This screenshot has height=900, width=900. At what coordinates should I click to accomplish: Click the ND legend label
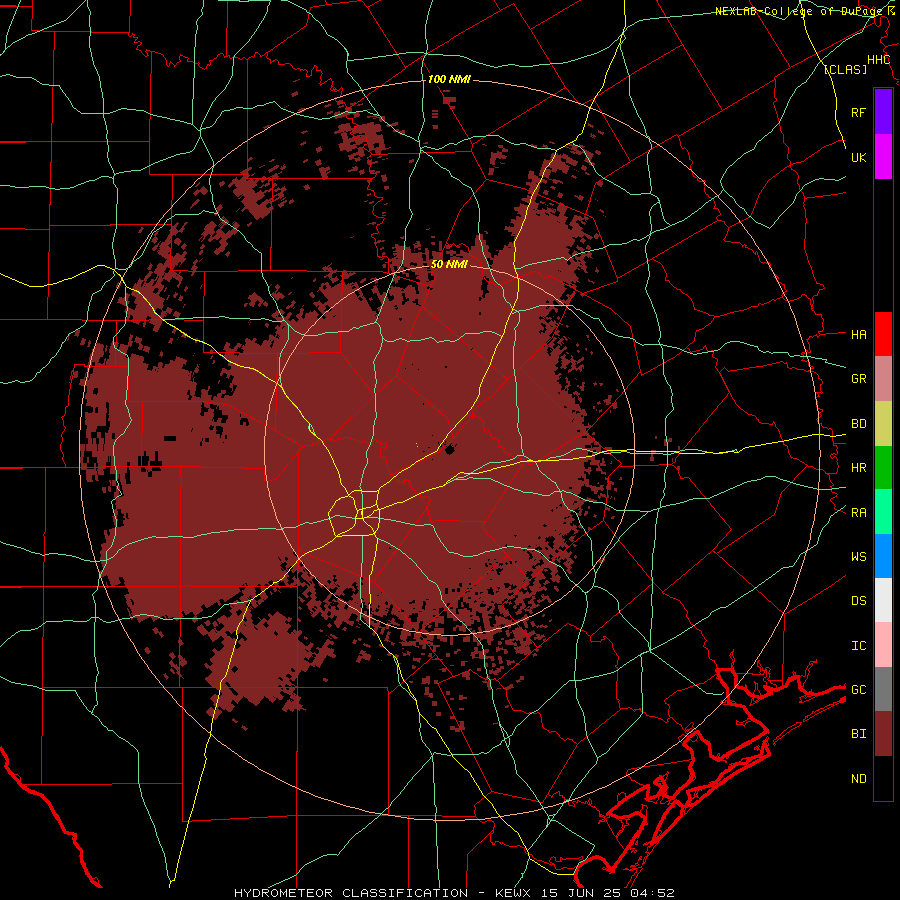tap(858, 779)
